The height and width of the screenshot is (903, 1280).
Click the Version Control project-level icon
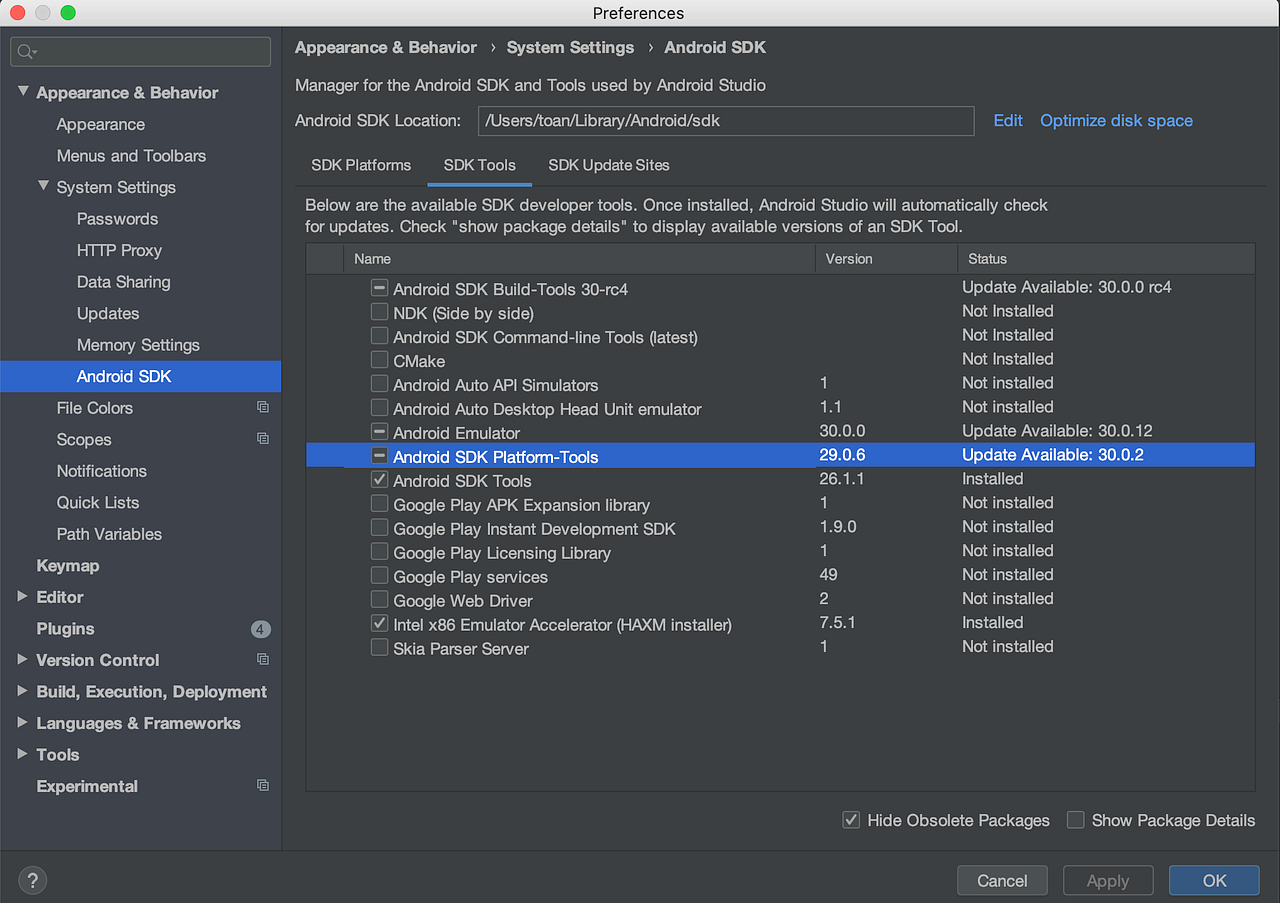263,660
